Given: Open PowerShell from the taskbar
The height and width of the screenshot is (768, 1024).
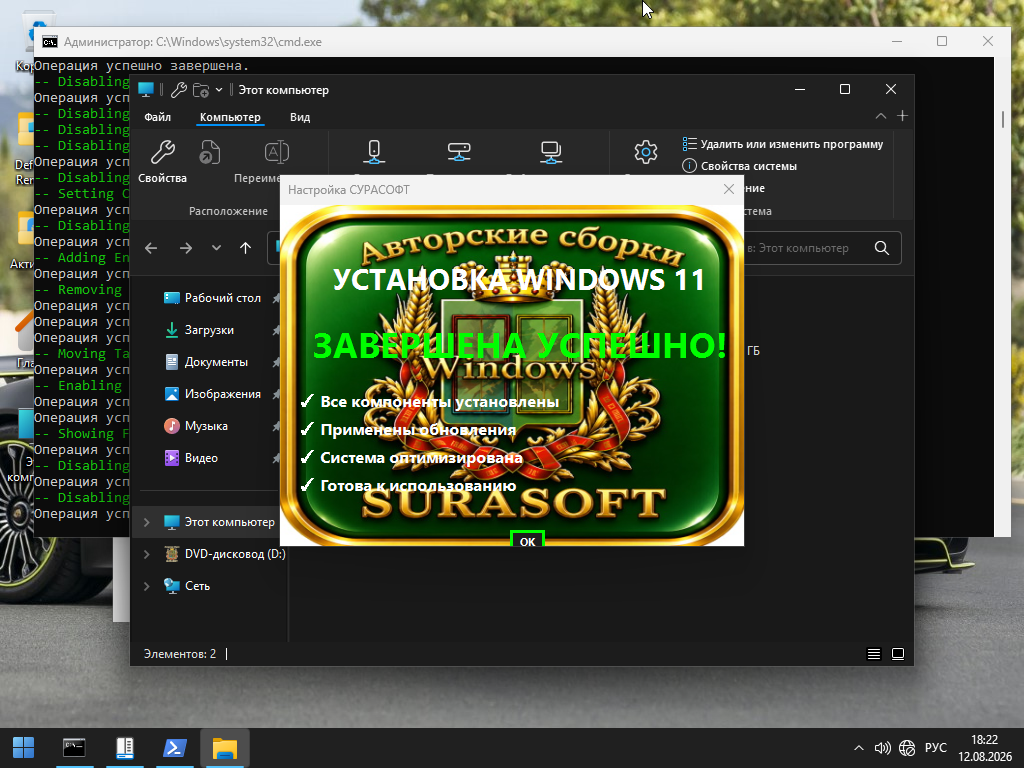Looking at the screenshot, I should click(174, 748).
